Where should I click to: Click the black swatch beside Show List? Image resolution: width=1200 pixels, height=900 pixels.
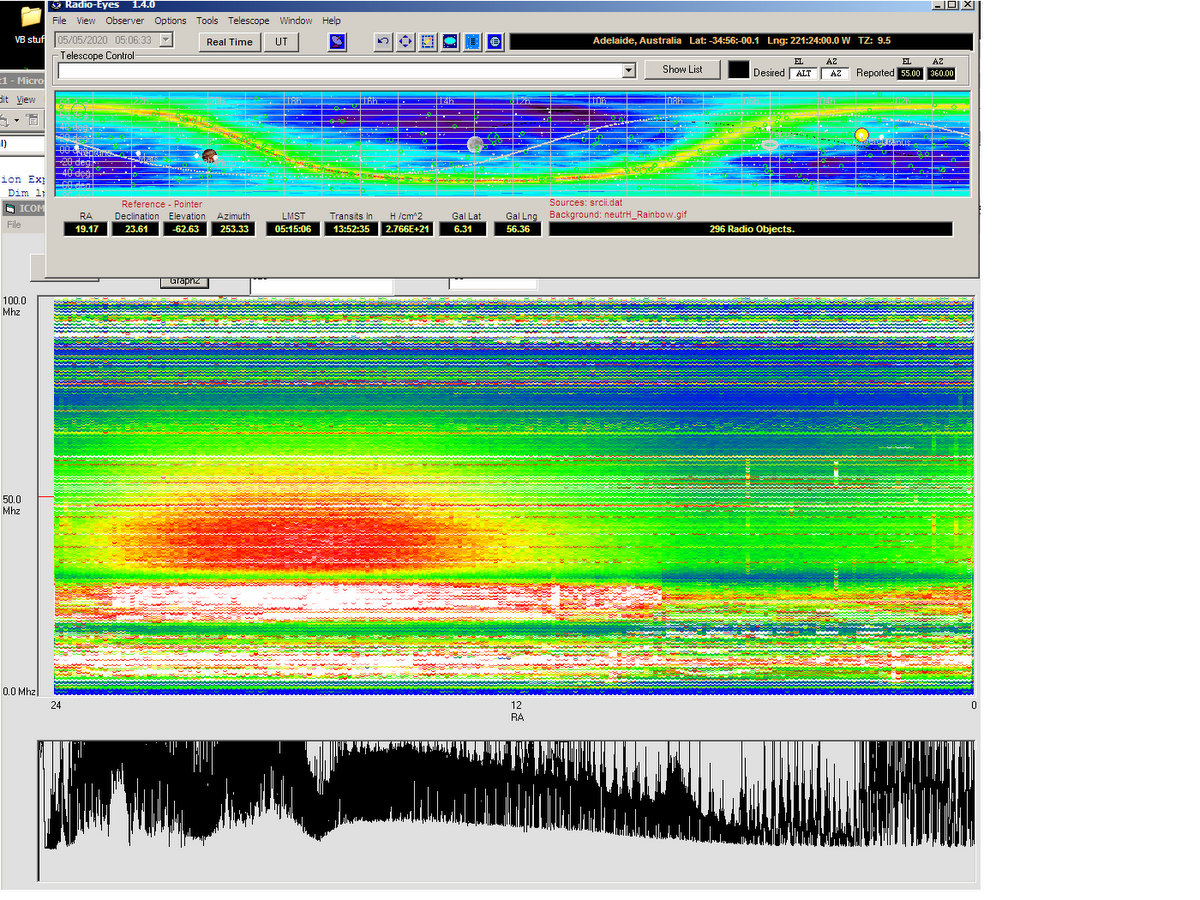coord(738,70)
